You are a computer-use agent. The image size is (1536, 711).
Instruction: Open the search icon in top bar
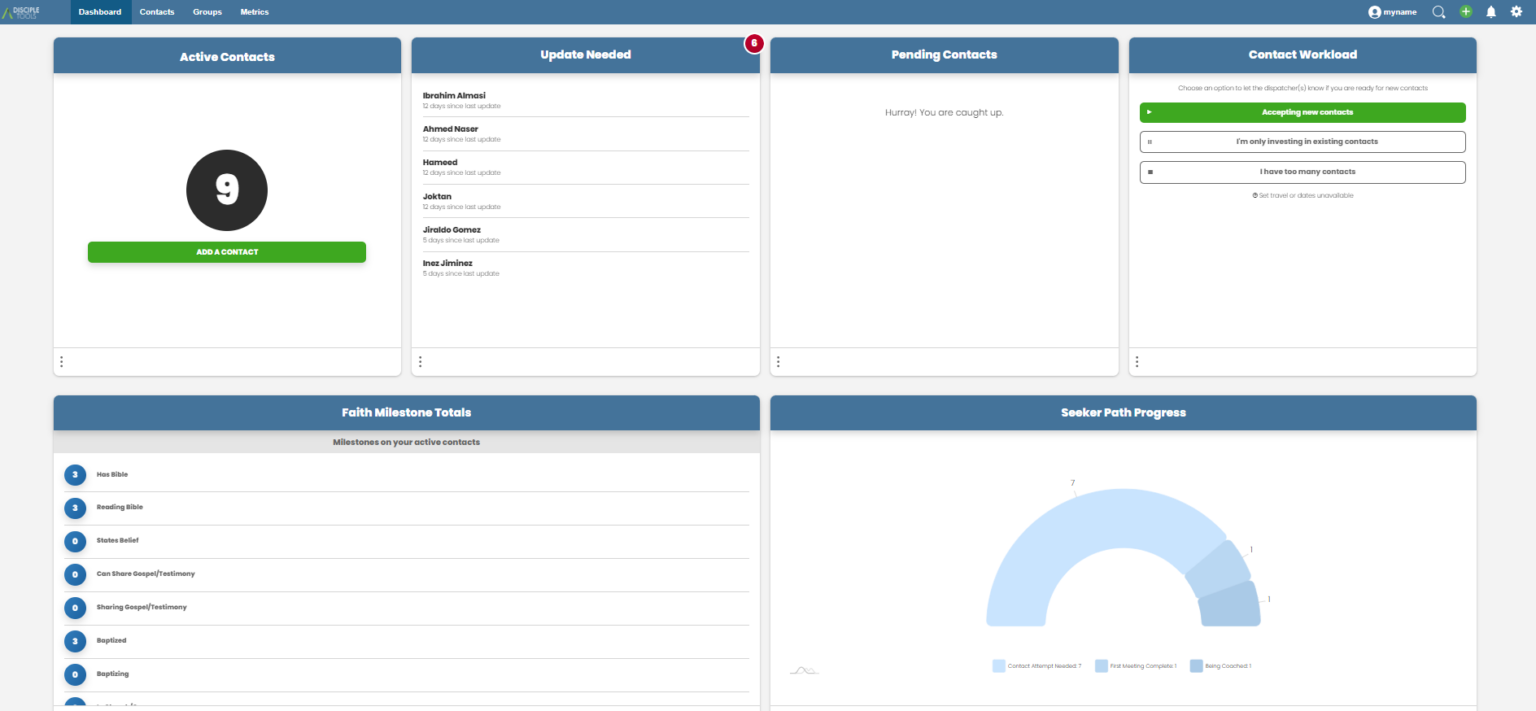pos(1438,11)
